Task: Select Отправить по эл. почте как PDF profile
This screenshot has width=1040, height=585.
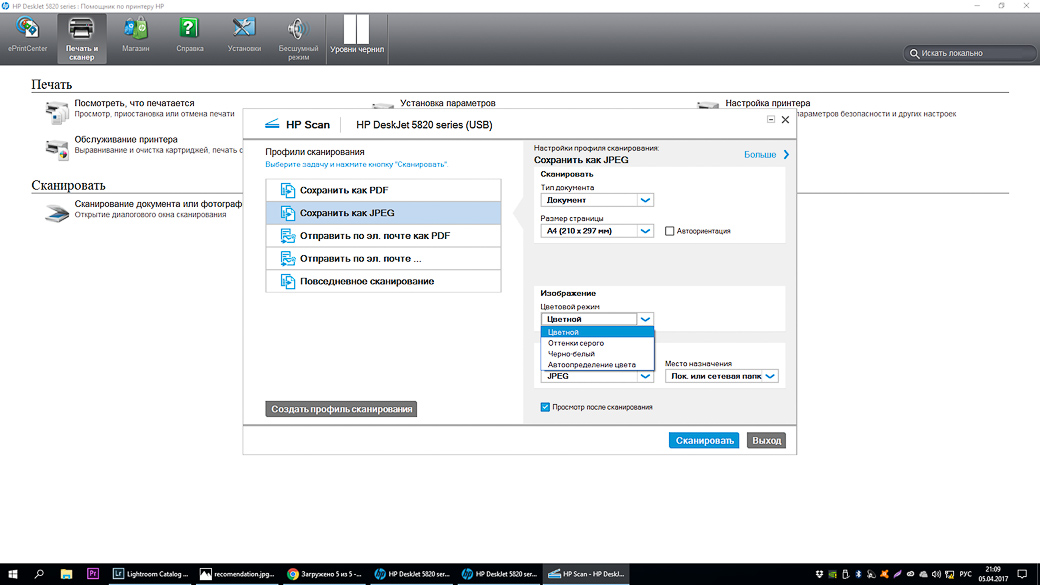Action: coord(383,235)
